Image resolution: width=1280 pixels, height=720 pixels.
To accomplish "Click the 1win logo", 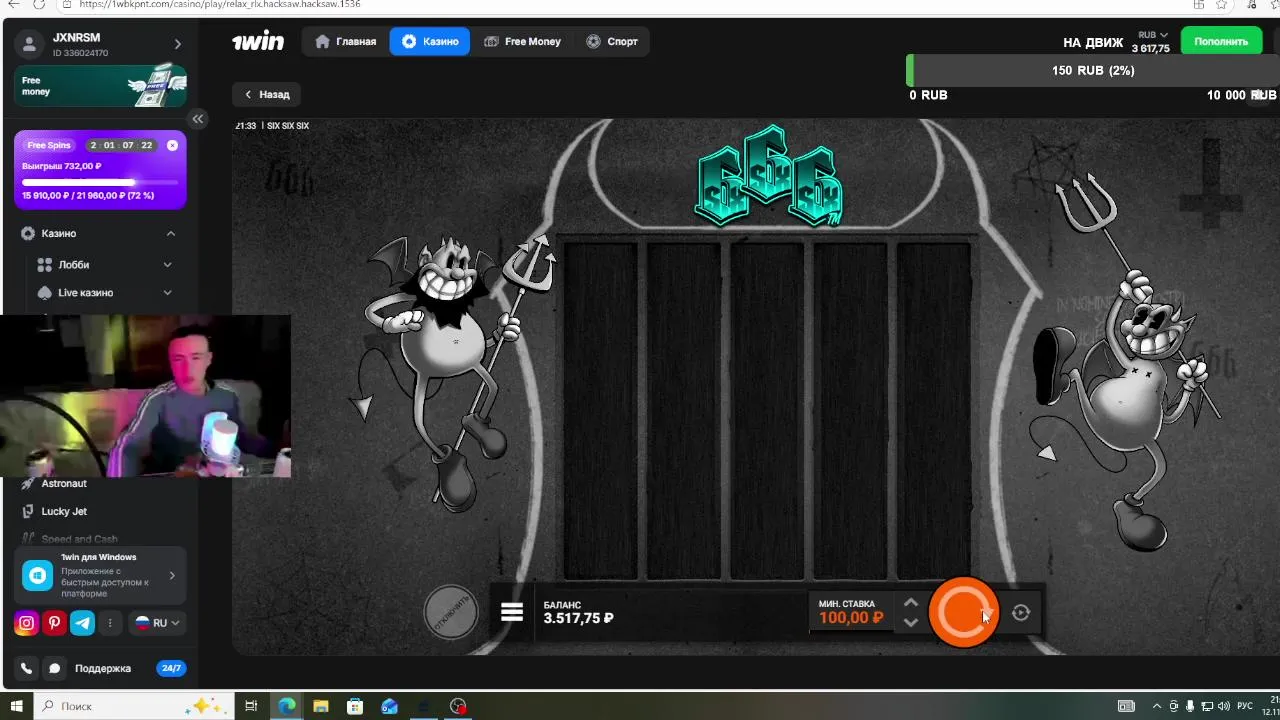I will pos(258,41).
